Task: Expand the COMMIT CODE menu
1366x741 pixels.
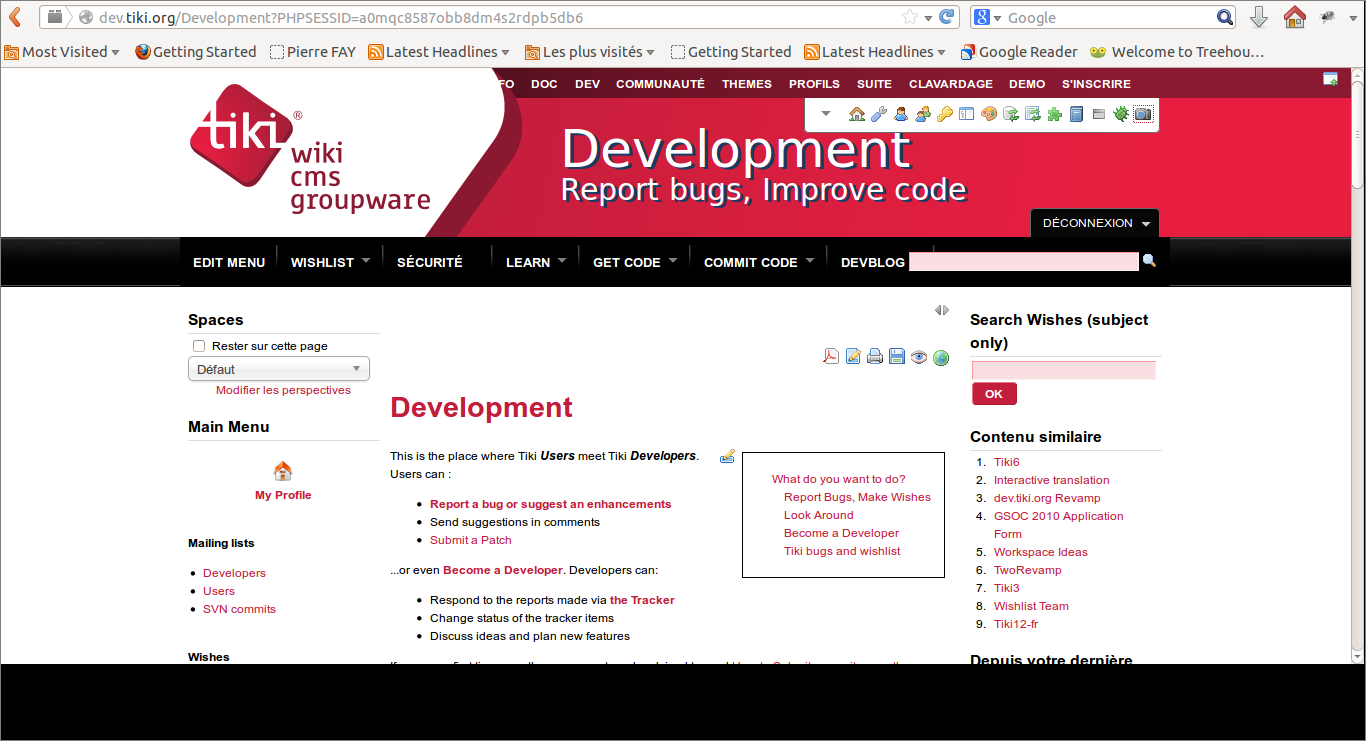Action: [810, 260]
